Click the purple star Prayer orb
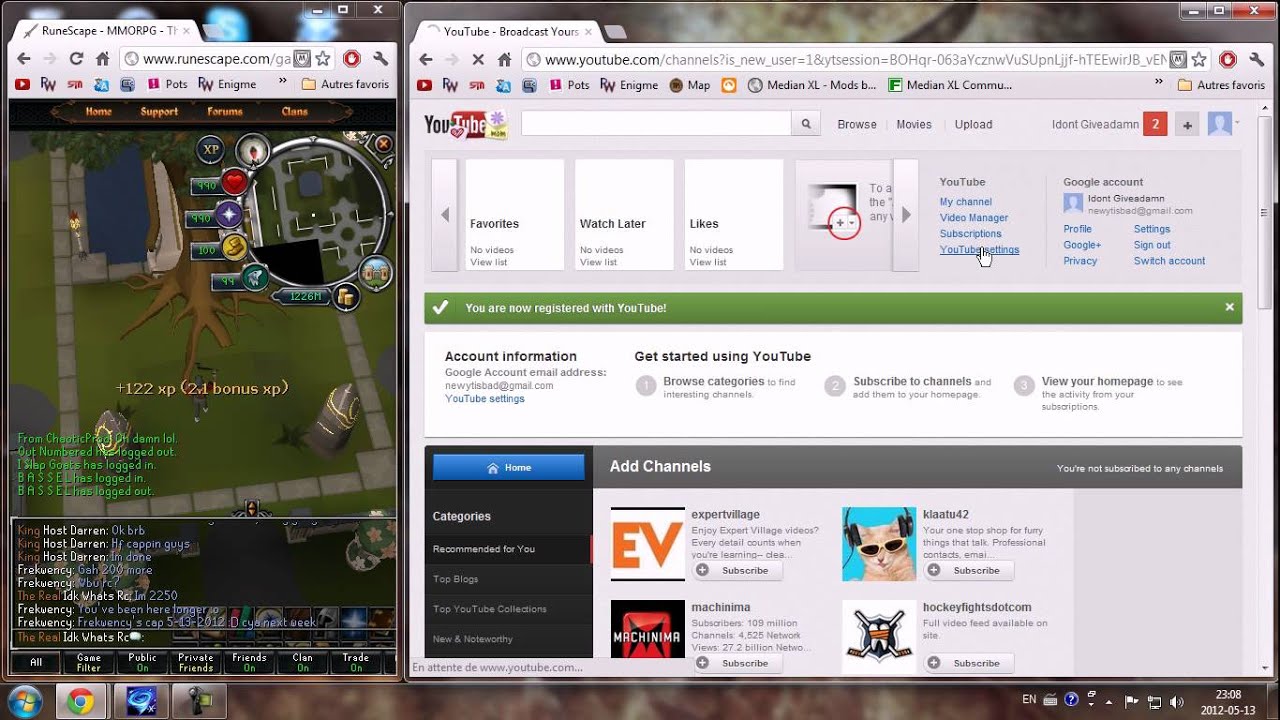 click(x=229, y=215)
